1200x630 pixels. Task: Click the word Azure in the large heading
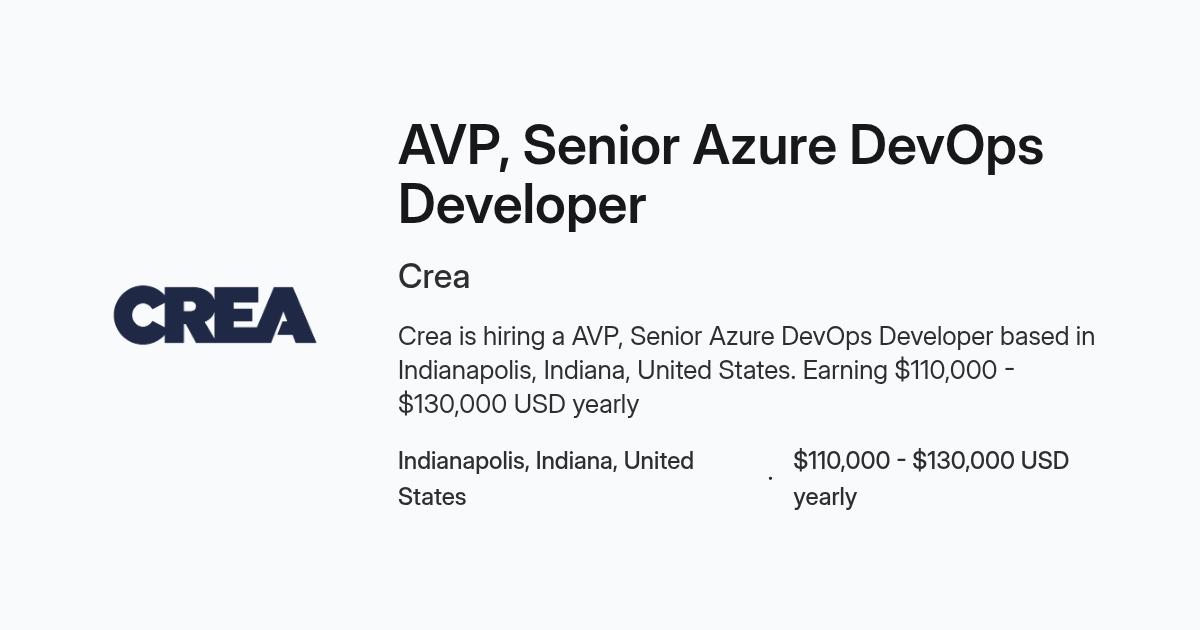(x=764, y=146)
